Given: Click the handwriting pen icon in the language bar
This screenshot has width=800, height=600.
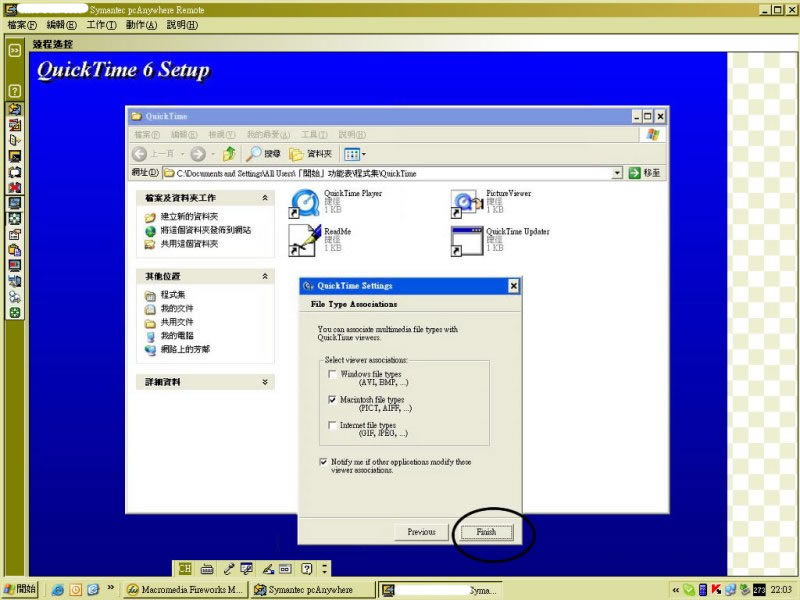Looking at the screenshot, I should tap(267, 568).
